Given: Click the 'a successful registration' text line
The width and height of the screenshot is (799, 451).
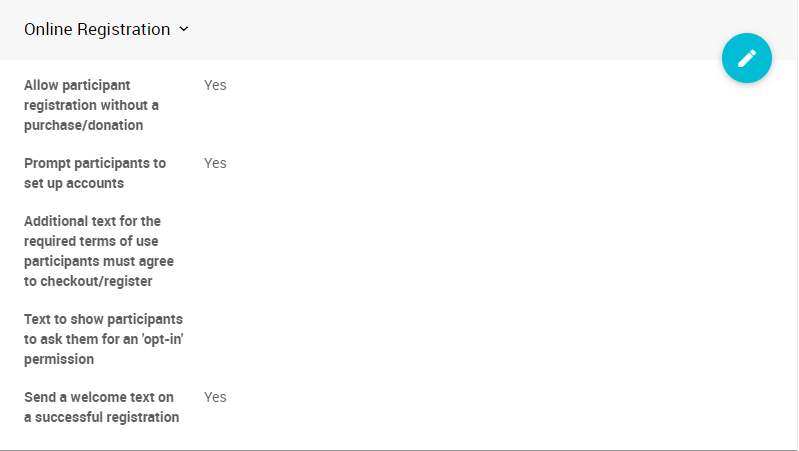Looking at the screenshot, I should pyautogui.click(x=101, y=417).
